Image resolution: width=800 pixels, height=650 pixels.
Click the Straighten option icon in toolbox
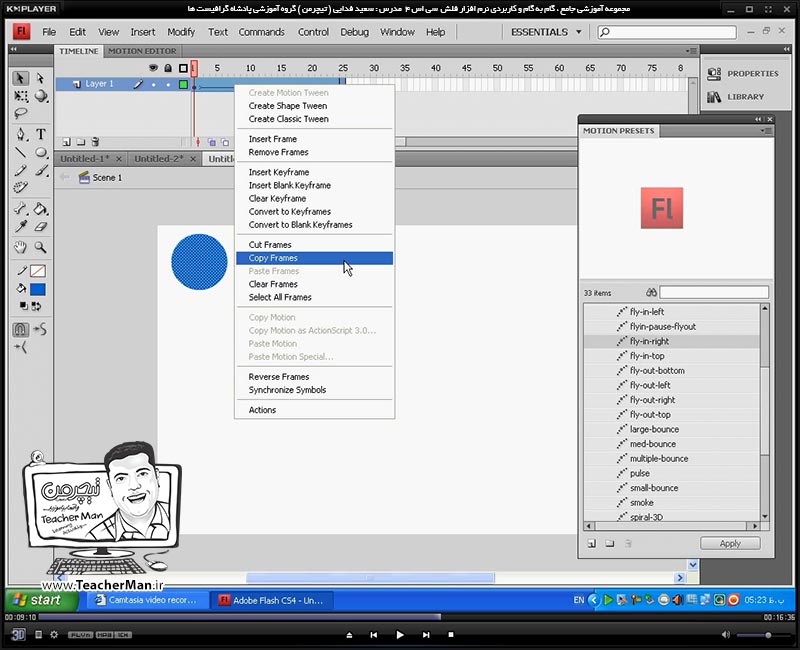20,347
